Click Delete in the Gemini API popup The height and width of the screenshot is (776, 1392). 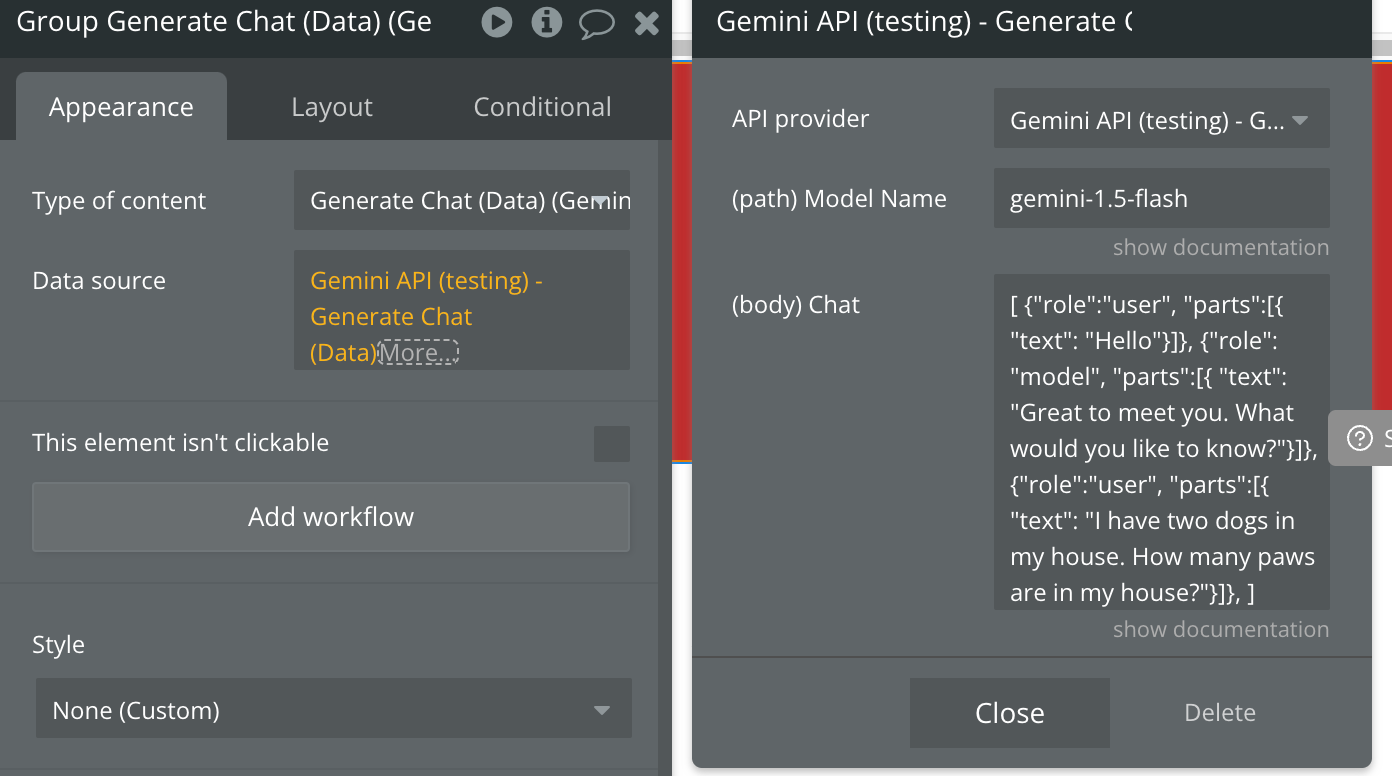click(x=1220, y=713)
